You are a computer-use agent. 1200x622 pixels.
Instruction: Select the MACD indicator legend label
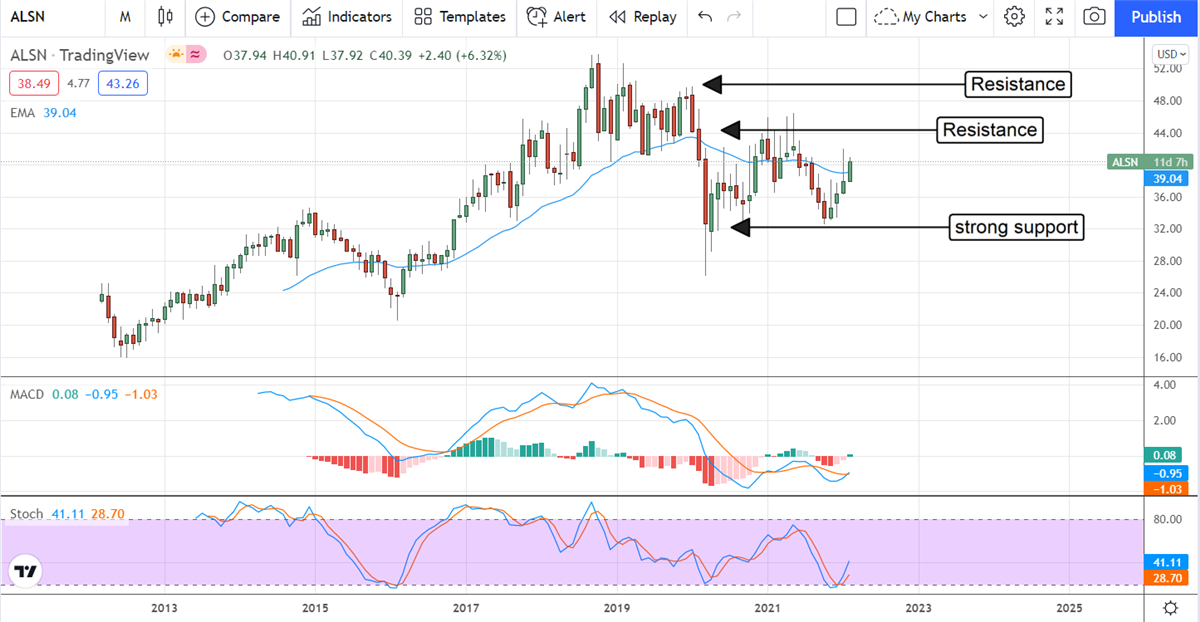[27, 394]
